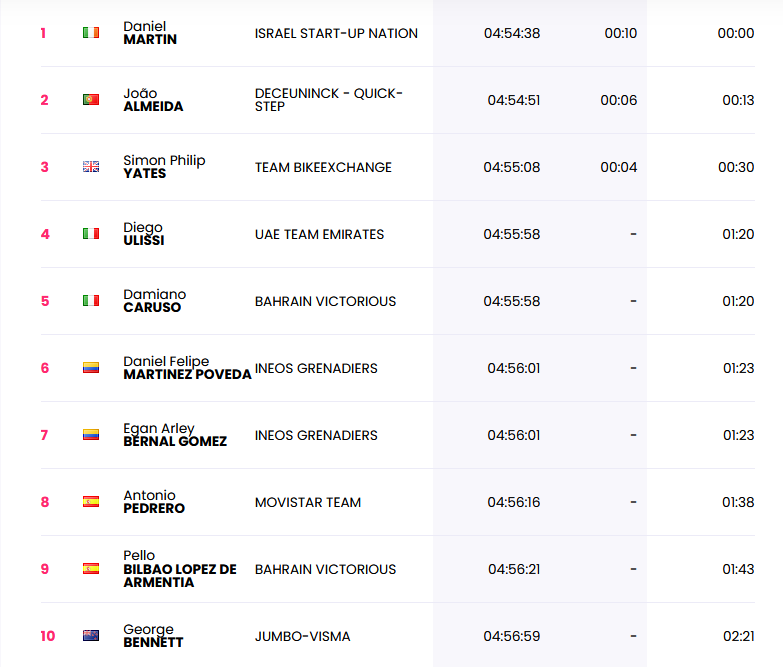Click the Italian flag beside Damiano Caruso
The height and width of the screenshot is (667, 783).
(x=91, y=301)
